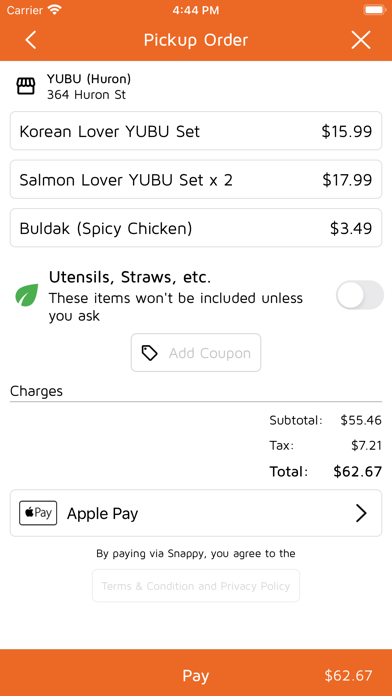Enable the Utensils, Straws toggle switch

tap(360, 295)
